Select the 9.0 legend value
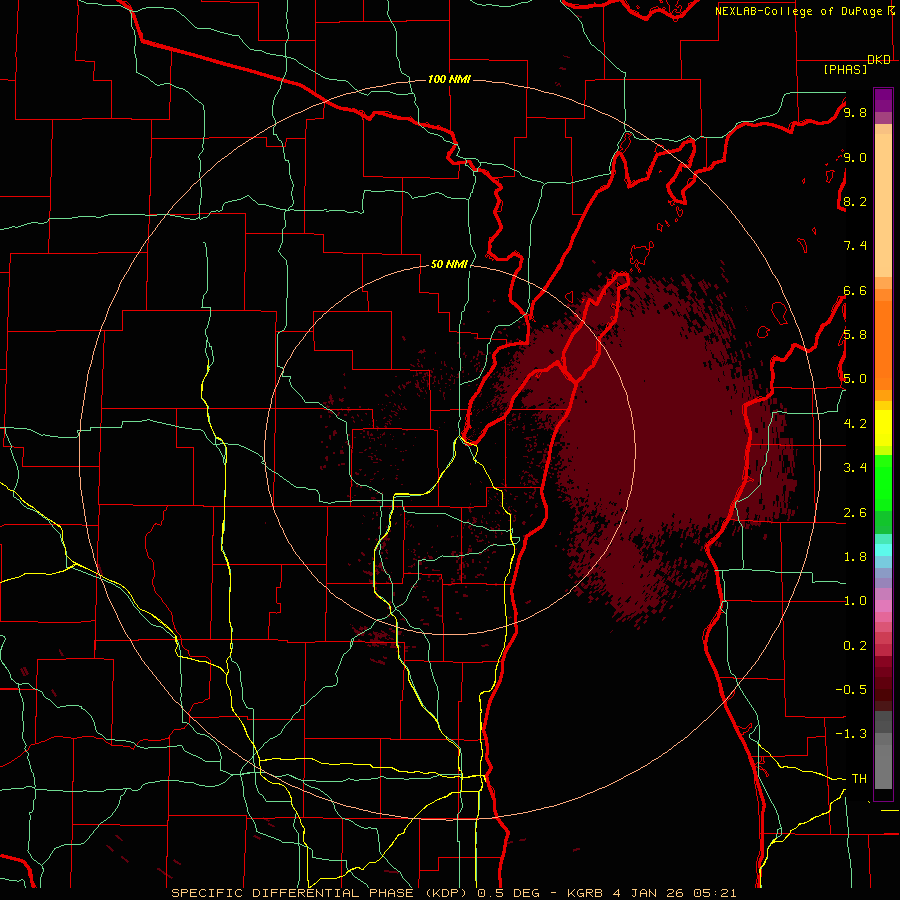Image resolution: width=900 pixels, height=900 pixels. pos(855,157)
